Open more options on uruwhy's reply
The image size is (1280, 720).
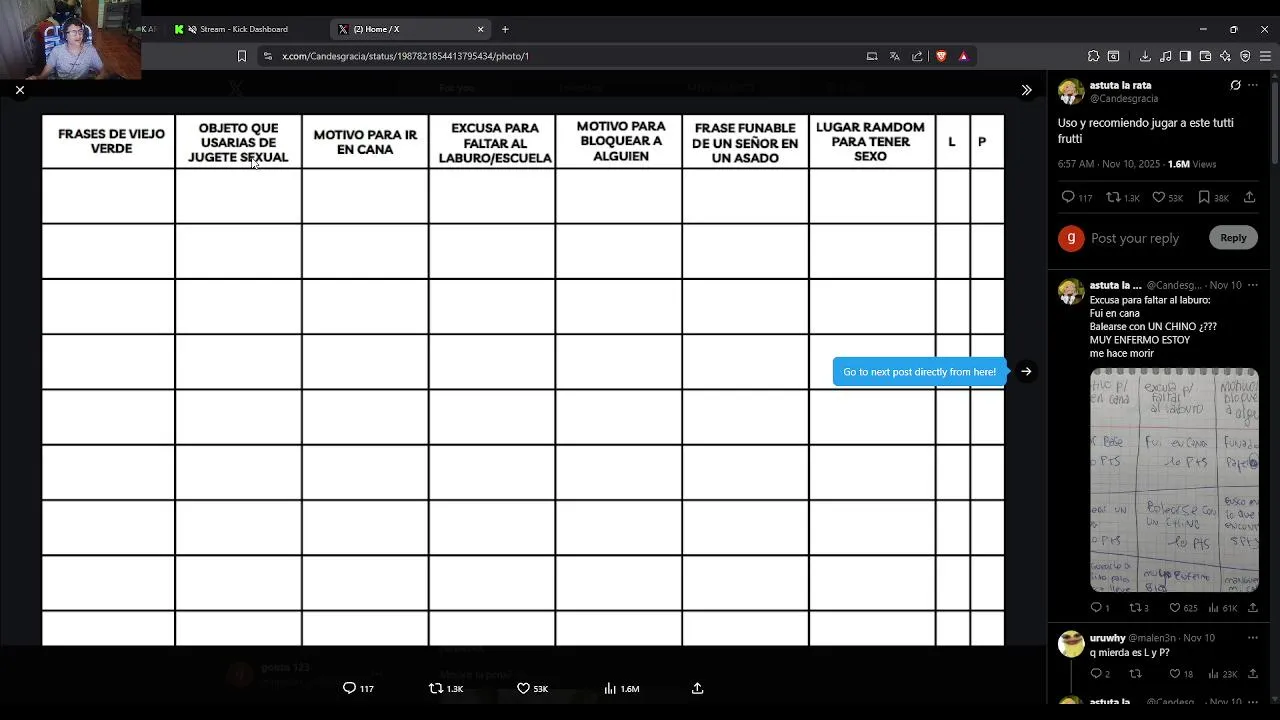point(1253,638)
